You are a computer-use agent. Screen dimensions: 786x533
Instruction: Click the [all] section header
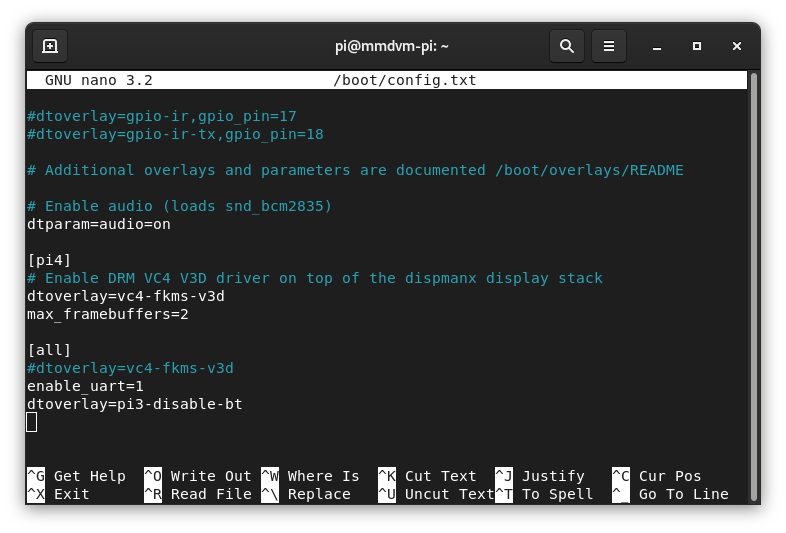(49, 350)
